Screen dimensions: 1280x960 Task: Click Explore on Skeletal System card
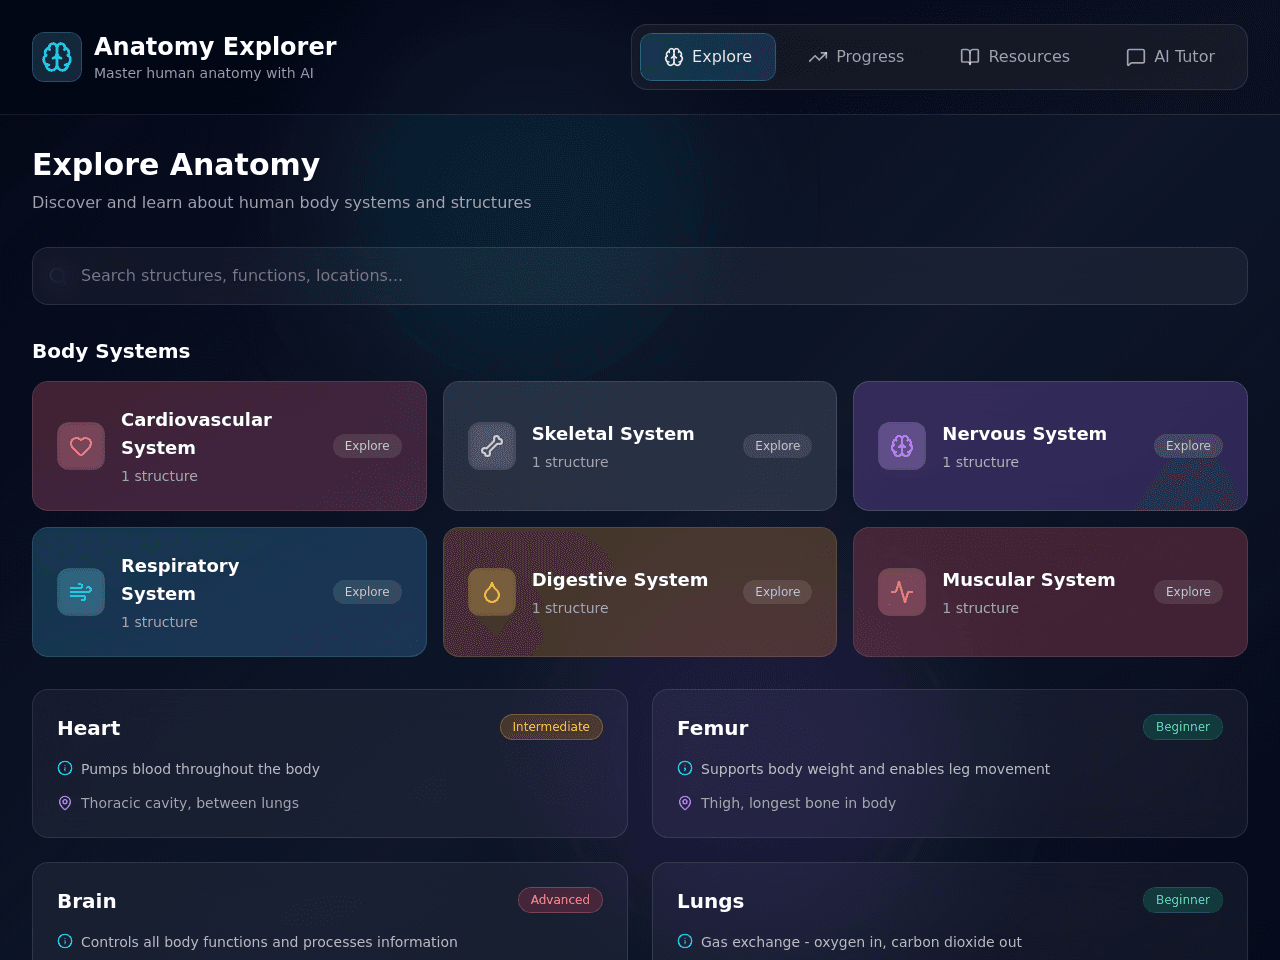coord(777,446)
